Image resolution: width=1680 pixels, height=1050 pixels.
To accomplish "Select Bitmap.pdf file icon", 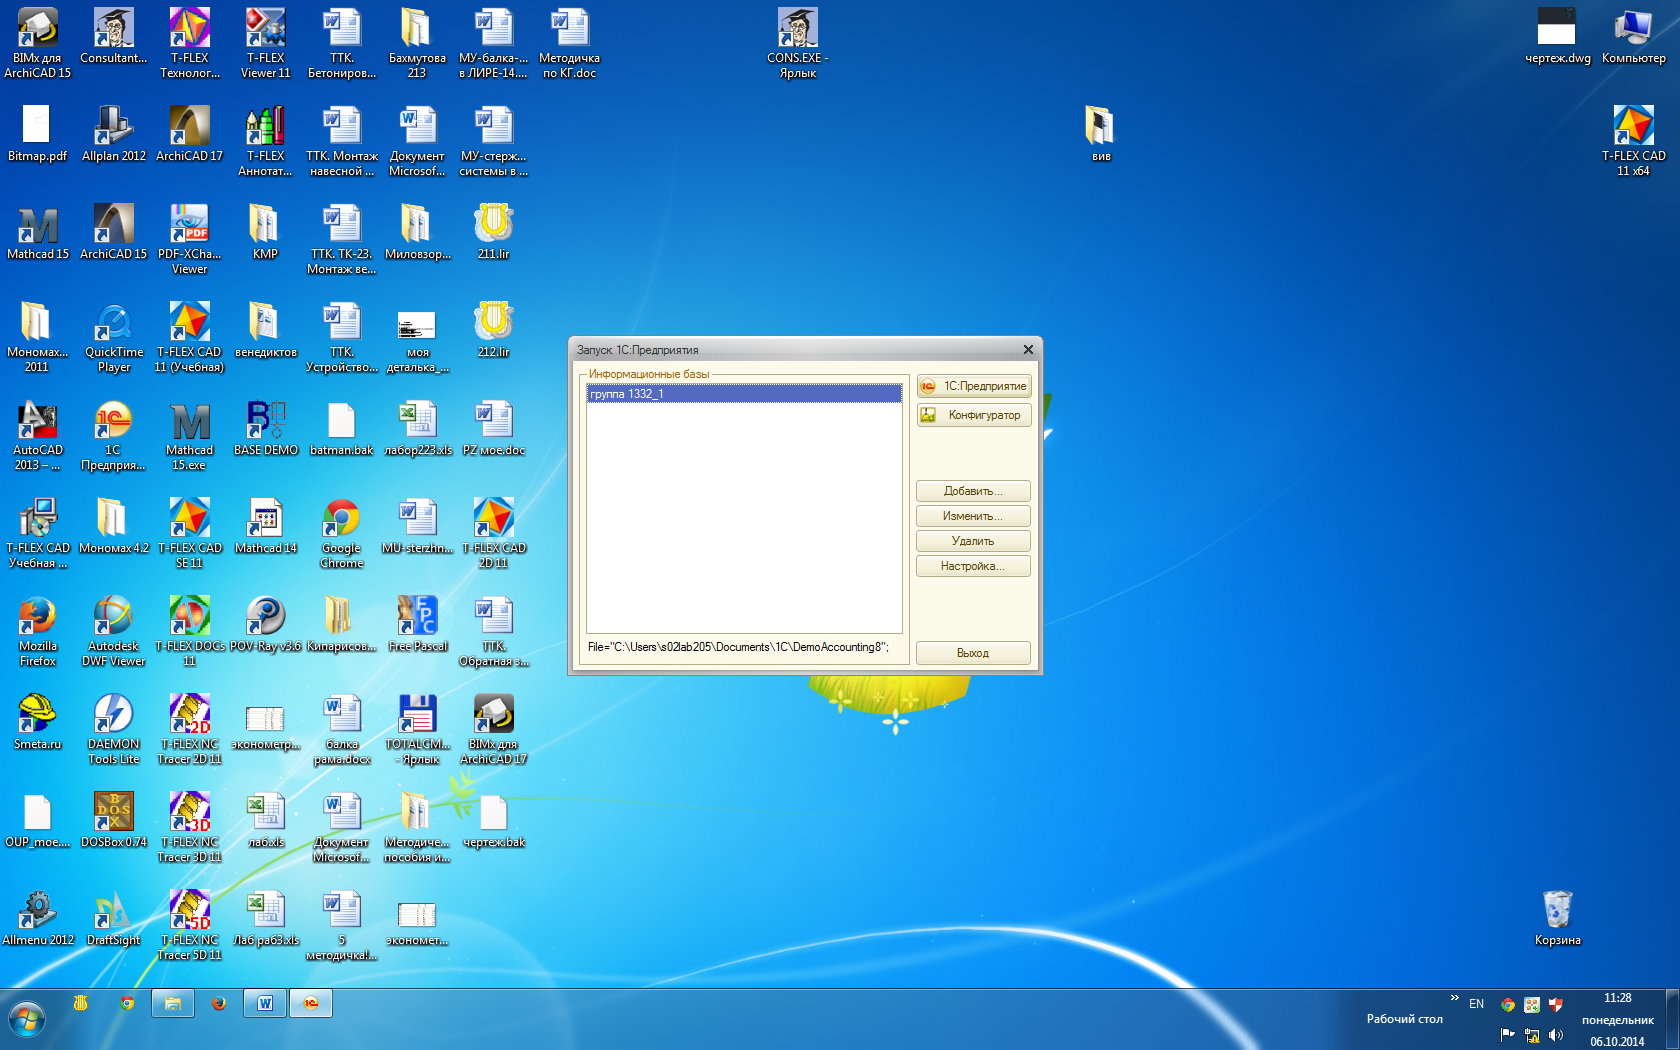I will point(37,135).
